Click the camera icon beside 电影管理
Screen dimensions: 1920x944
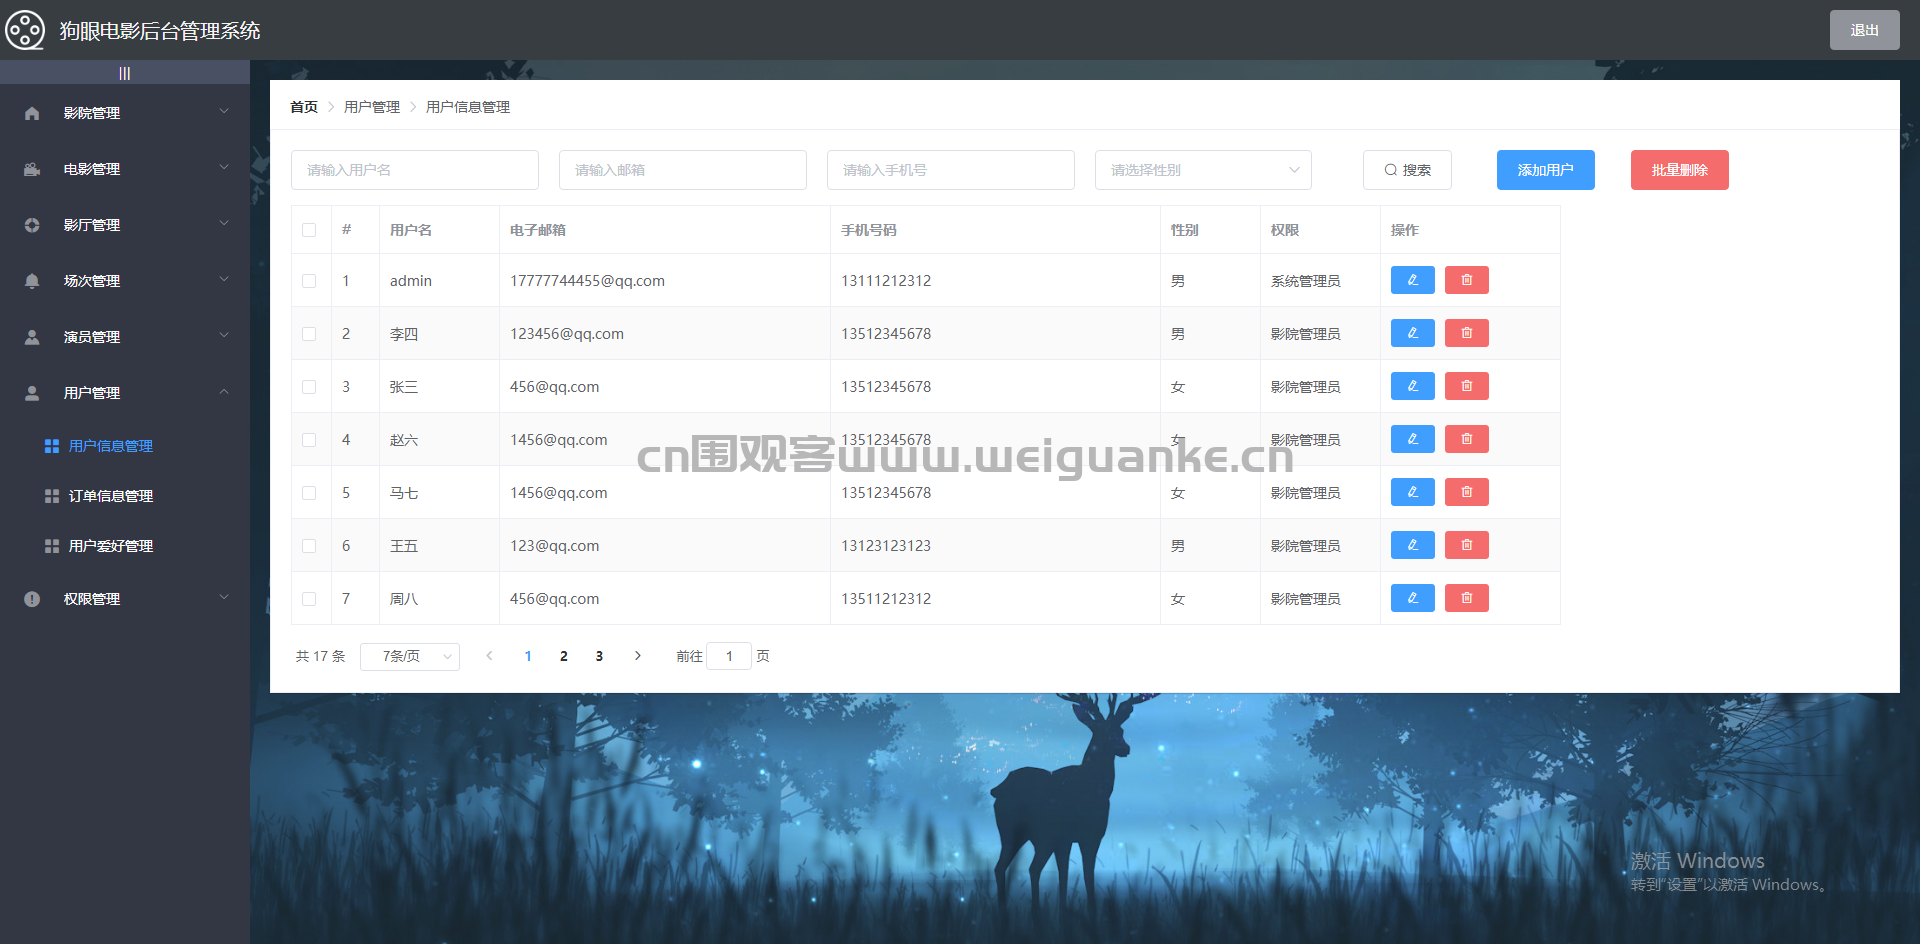tap(32, 169)
